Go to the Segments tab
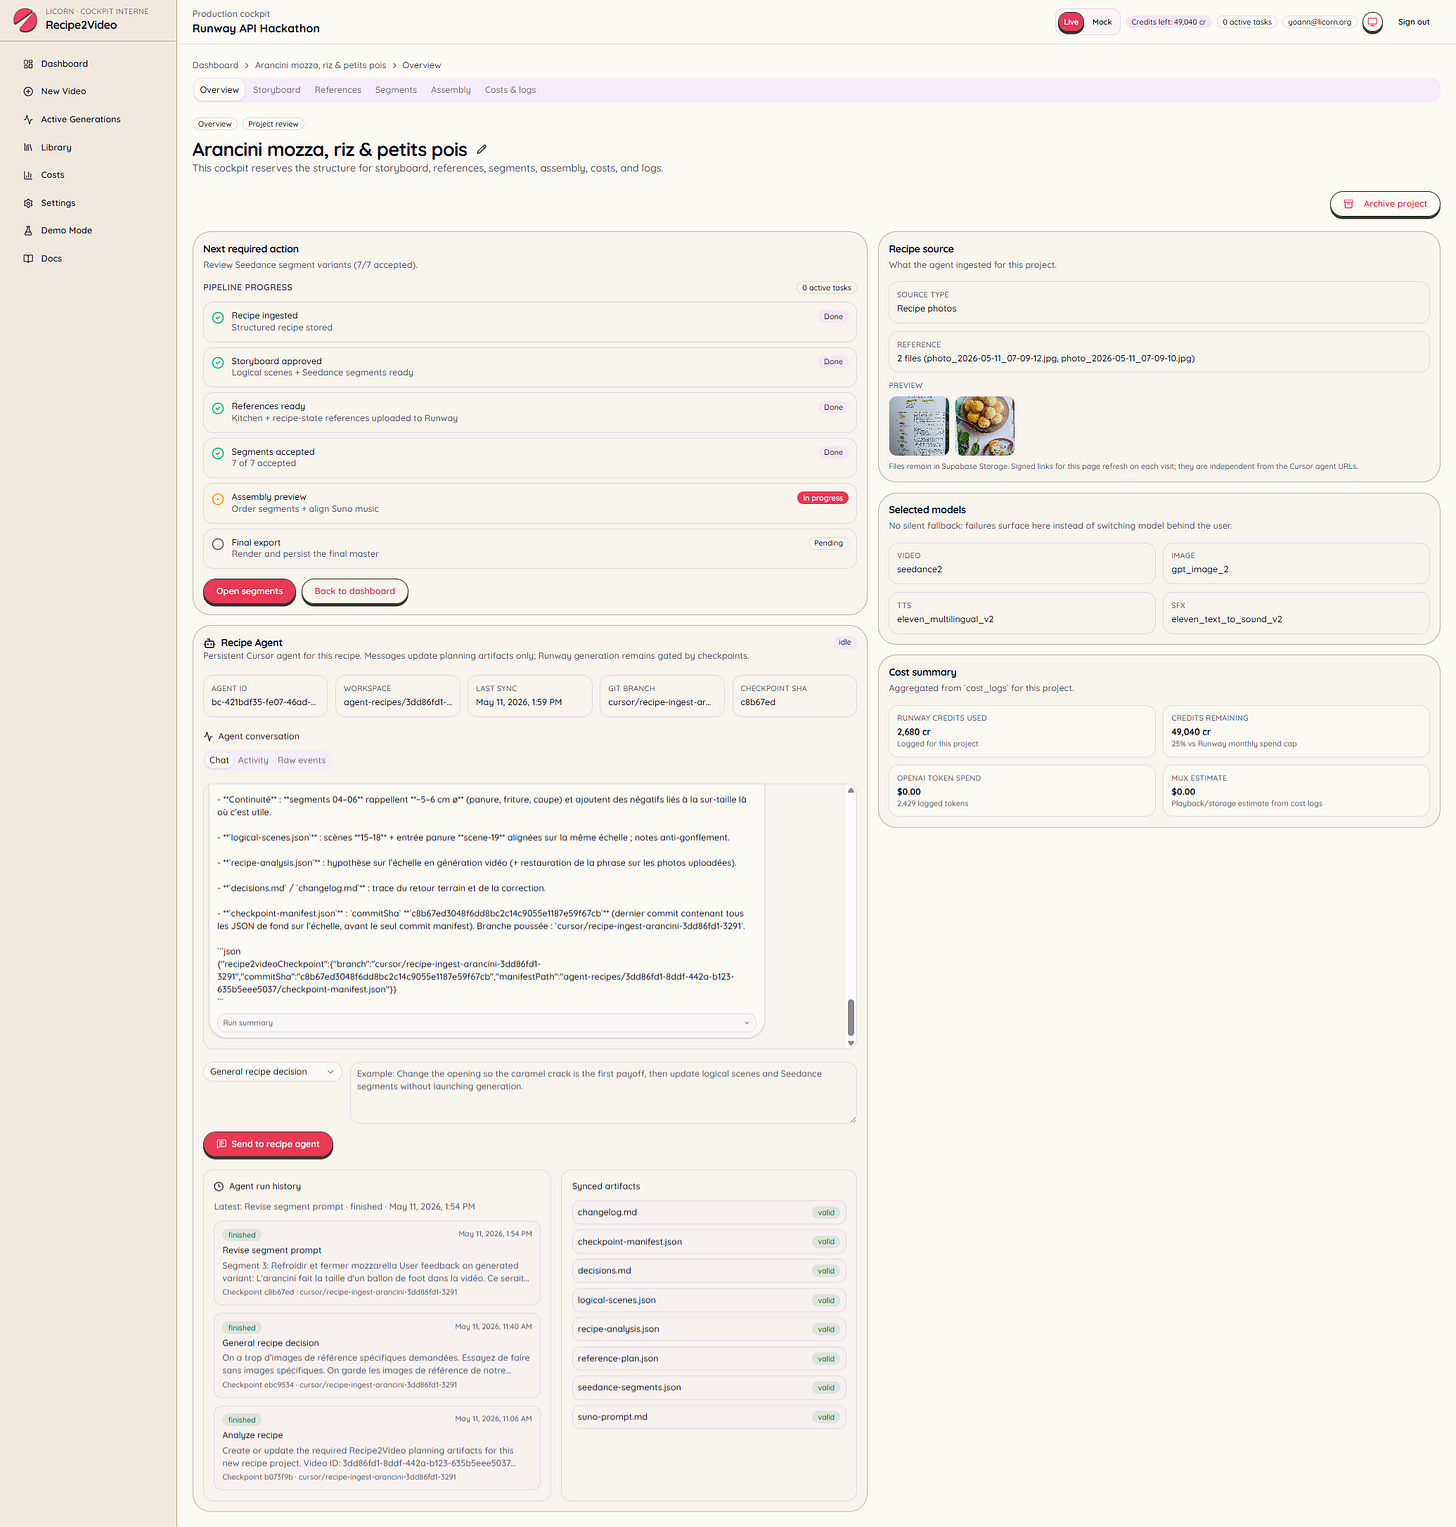The width and height of the screenshot is (1456, 1527). point(396,90)
